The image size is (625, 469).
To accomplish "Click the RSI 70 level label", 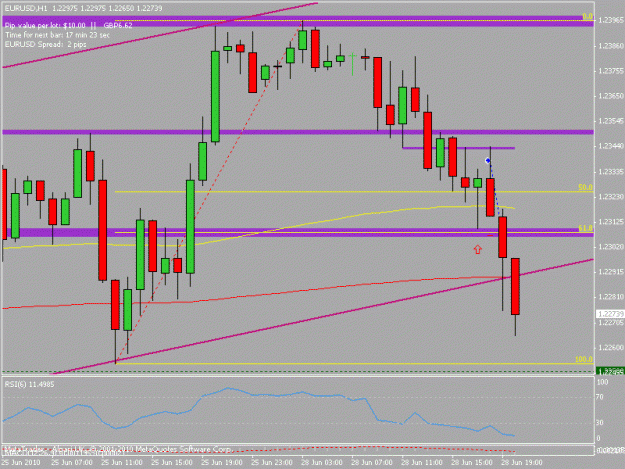I will 600,397.
